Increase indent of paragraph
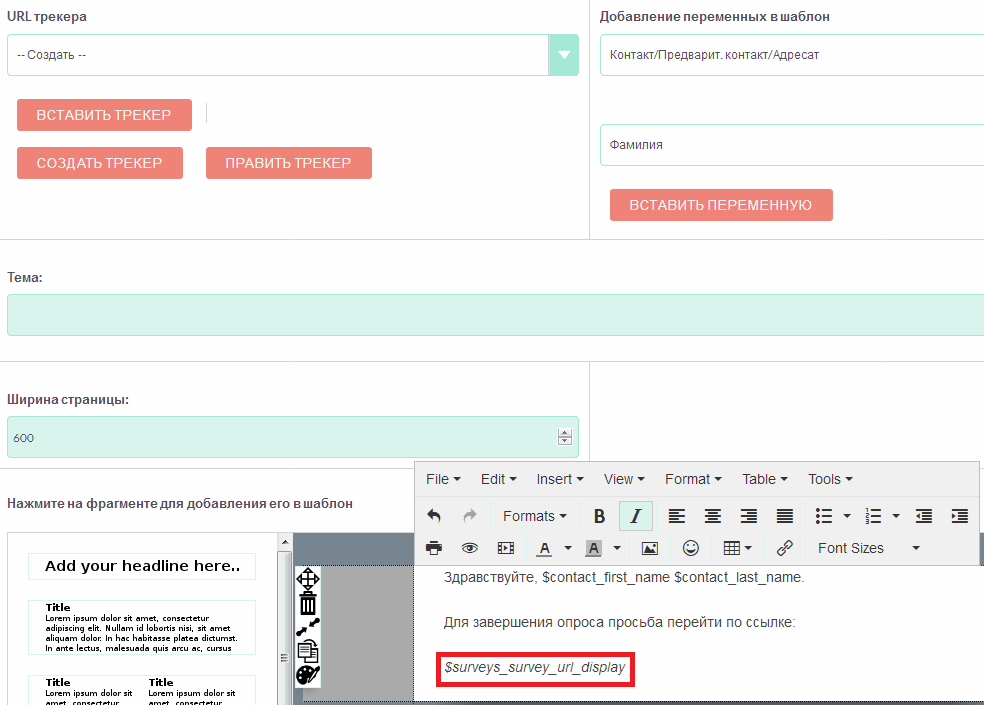Screen dimensions: 984x705 (960, 516)
